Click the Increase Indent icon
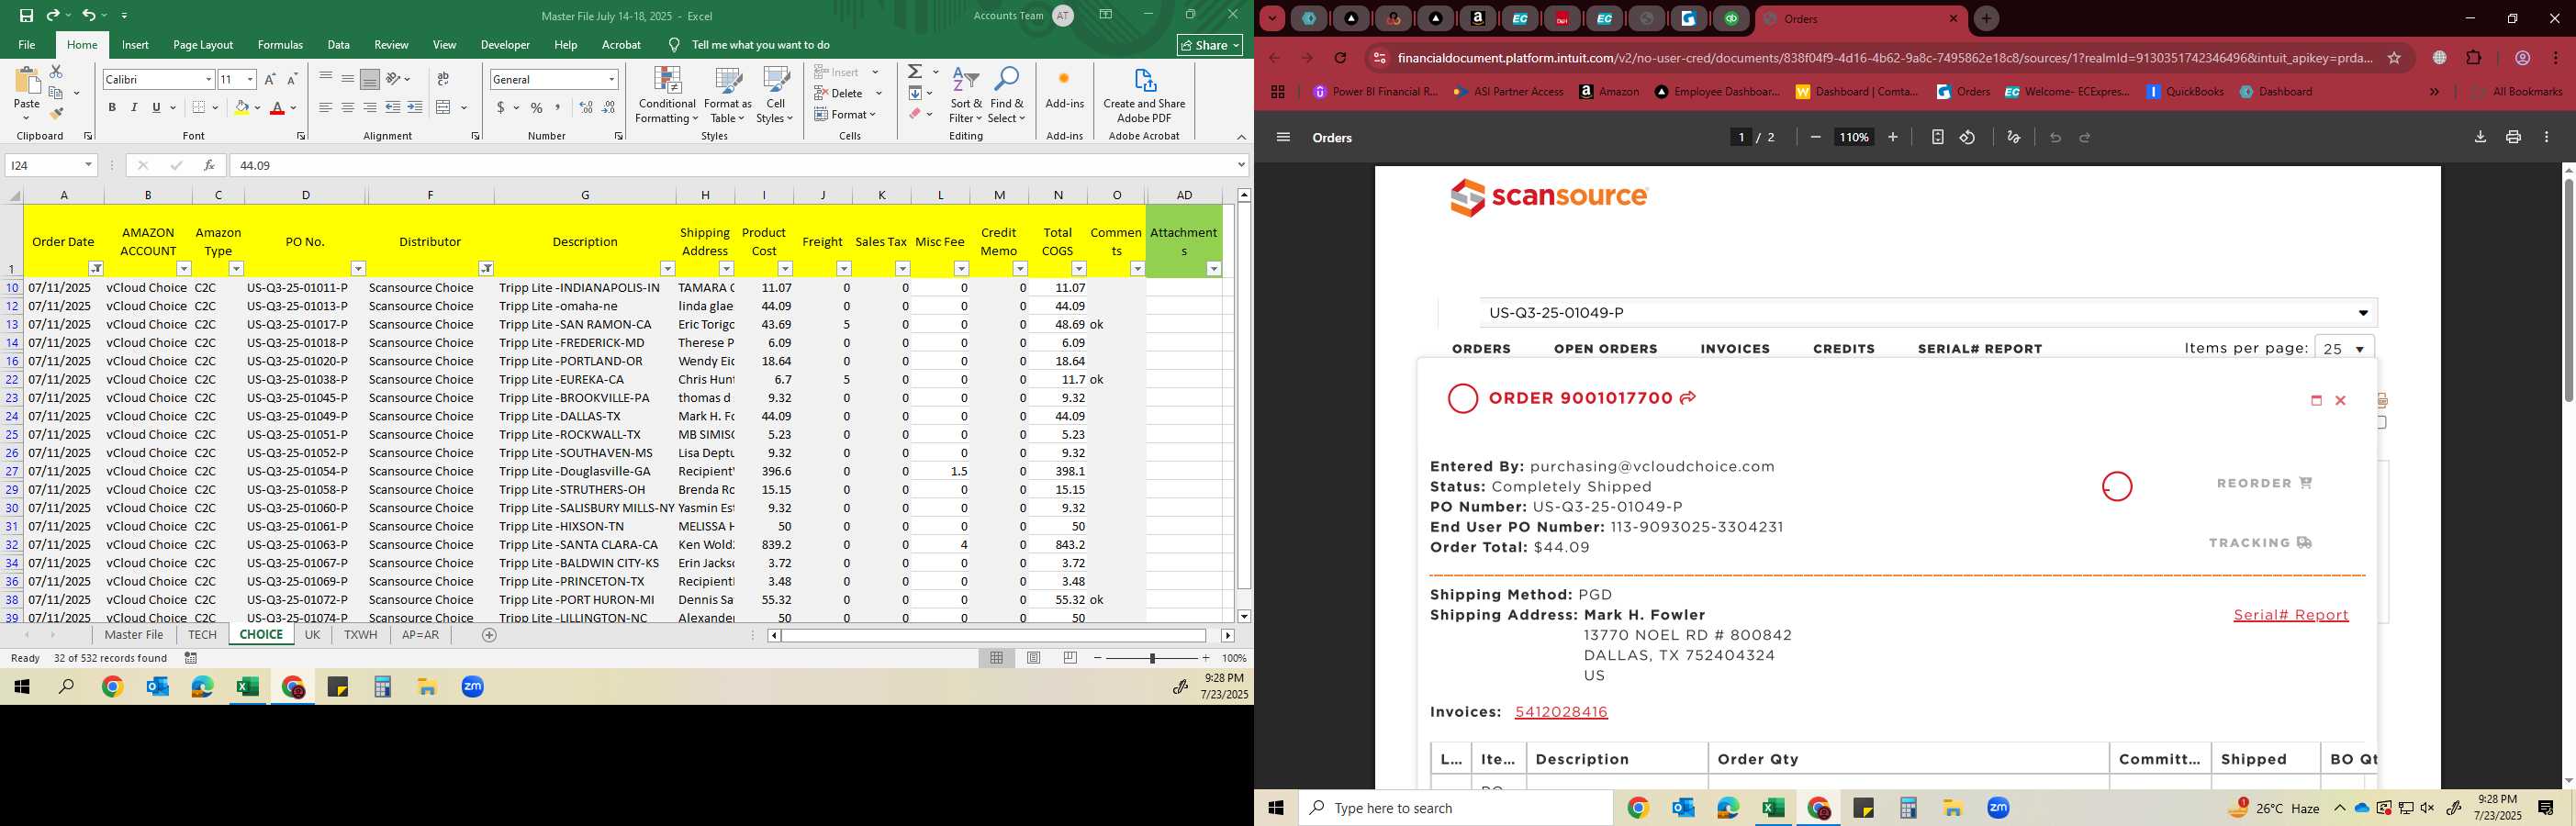Viewport: 2576px width, 826px height. click(415, 107)
